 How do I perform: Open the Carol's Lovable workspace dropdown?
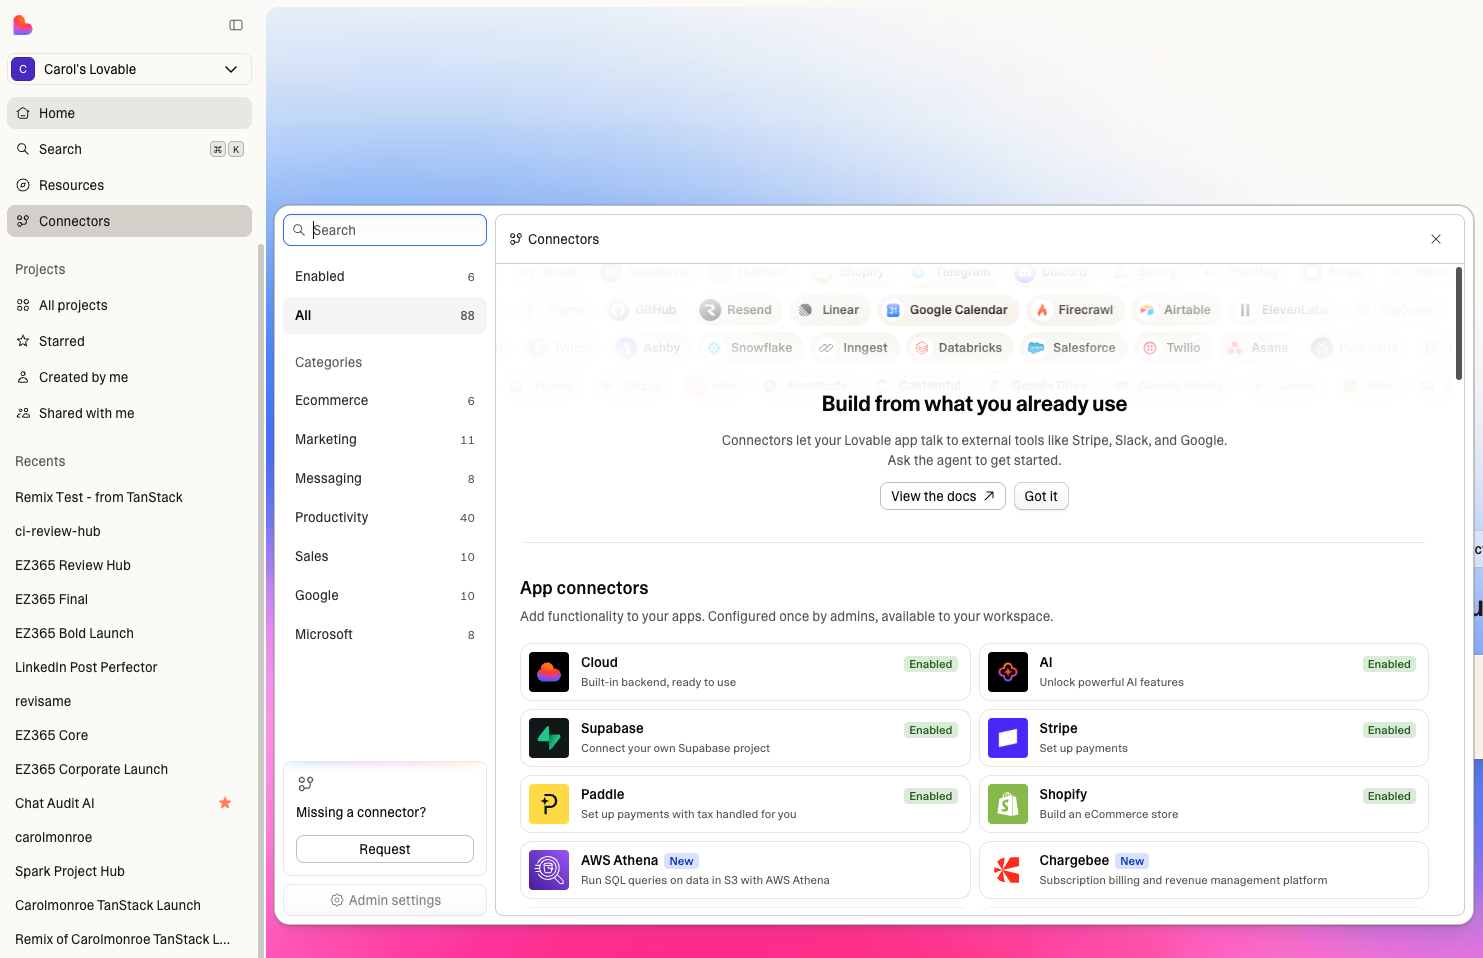tap(129, 69)
